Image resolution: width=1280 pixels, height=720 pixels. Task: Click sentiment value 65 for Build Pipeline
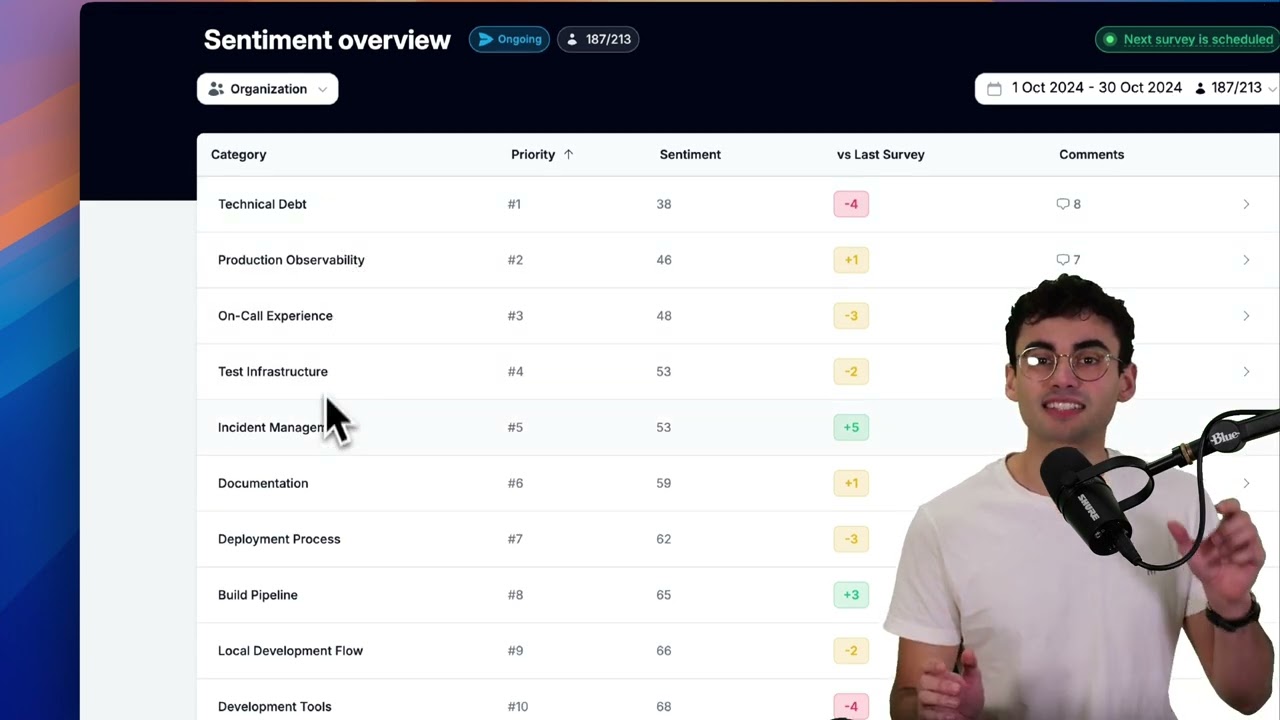(664, 595)
